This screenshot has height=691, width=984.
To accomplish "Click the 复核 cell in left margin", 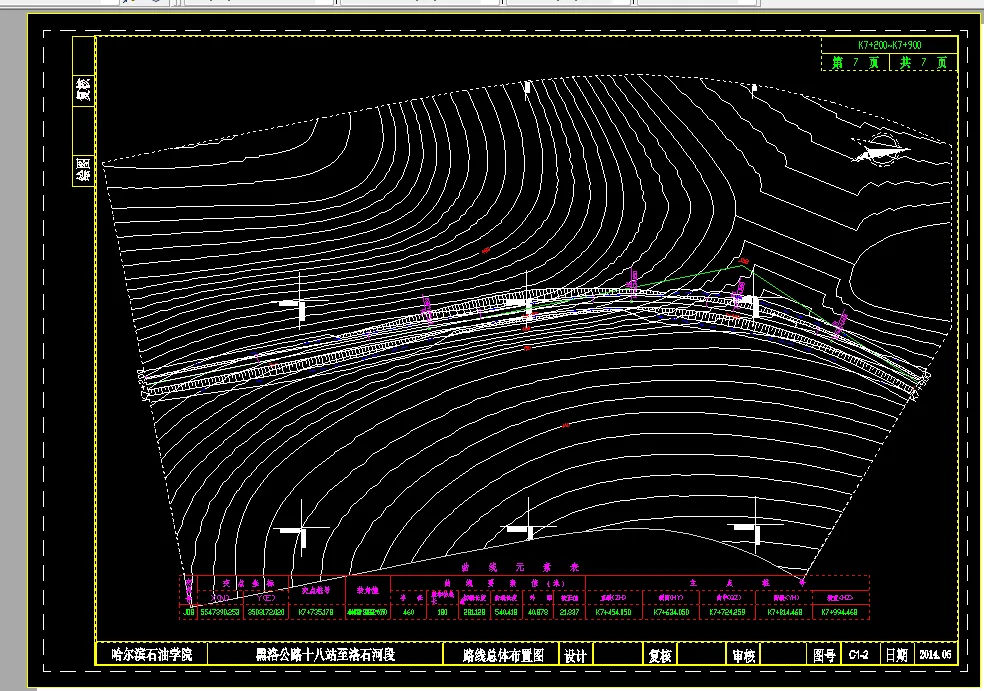I will tap(83, 88).
